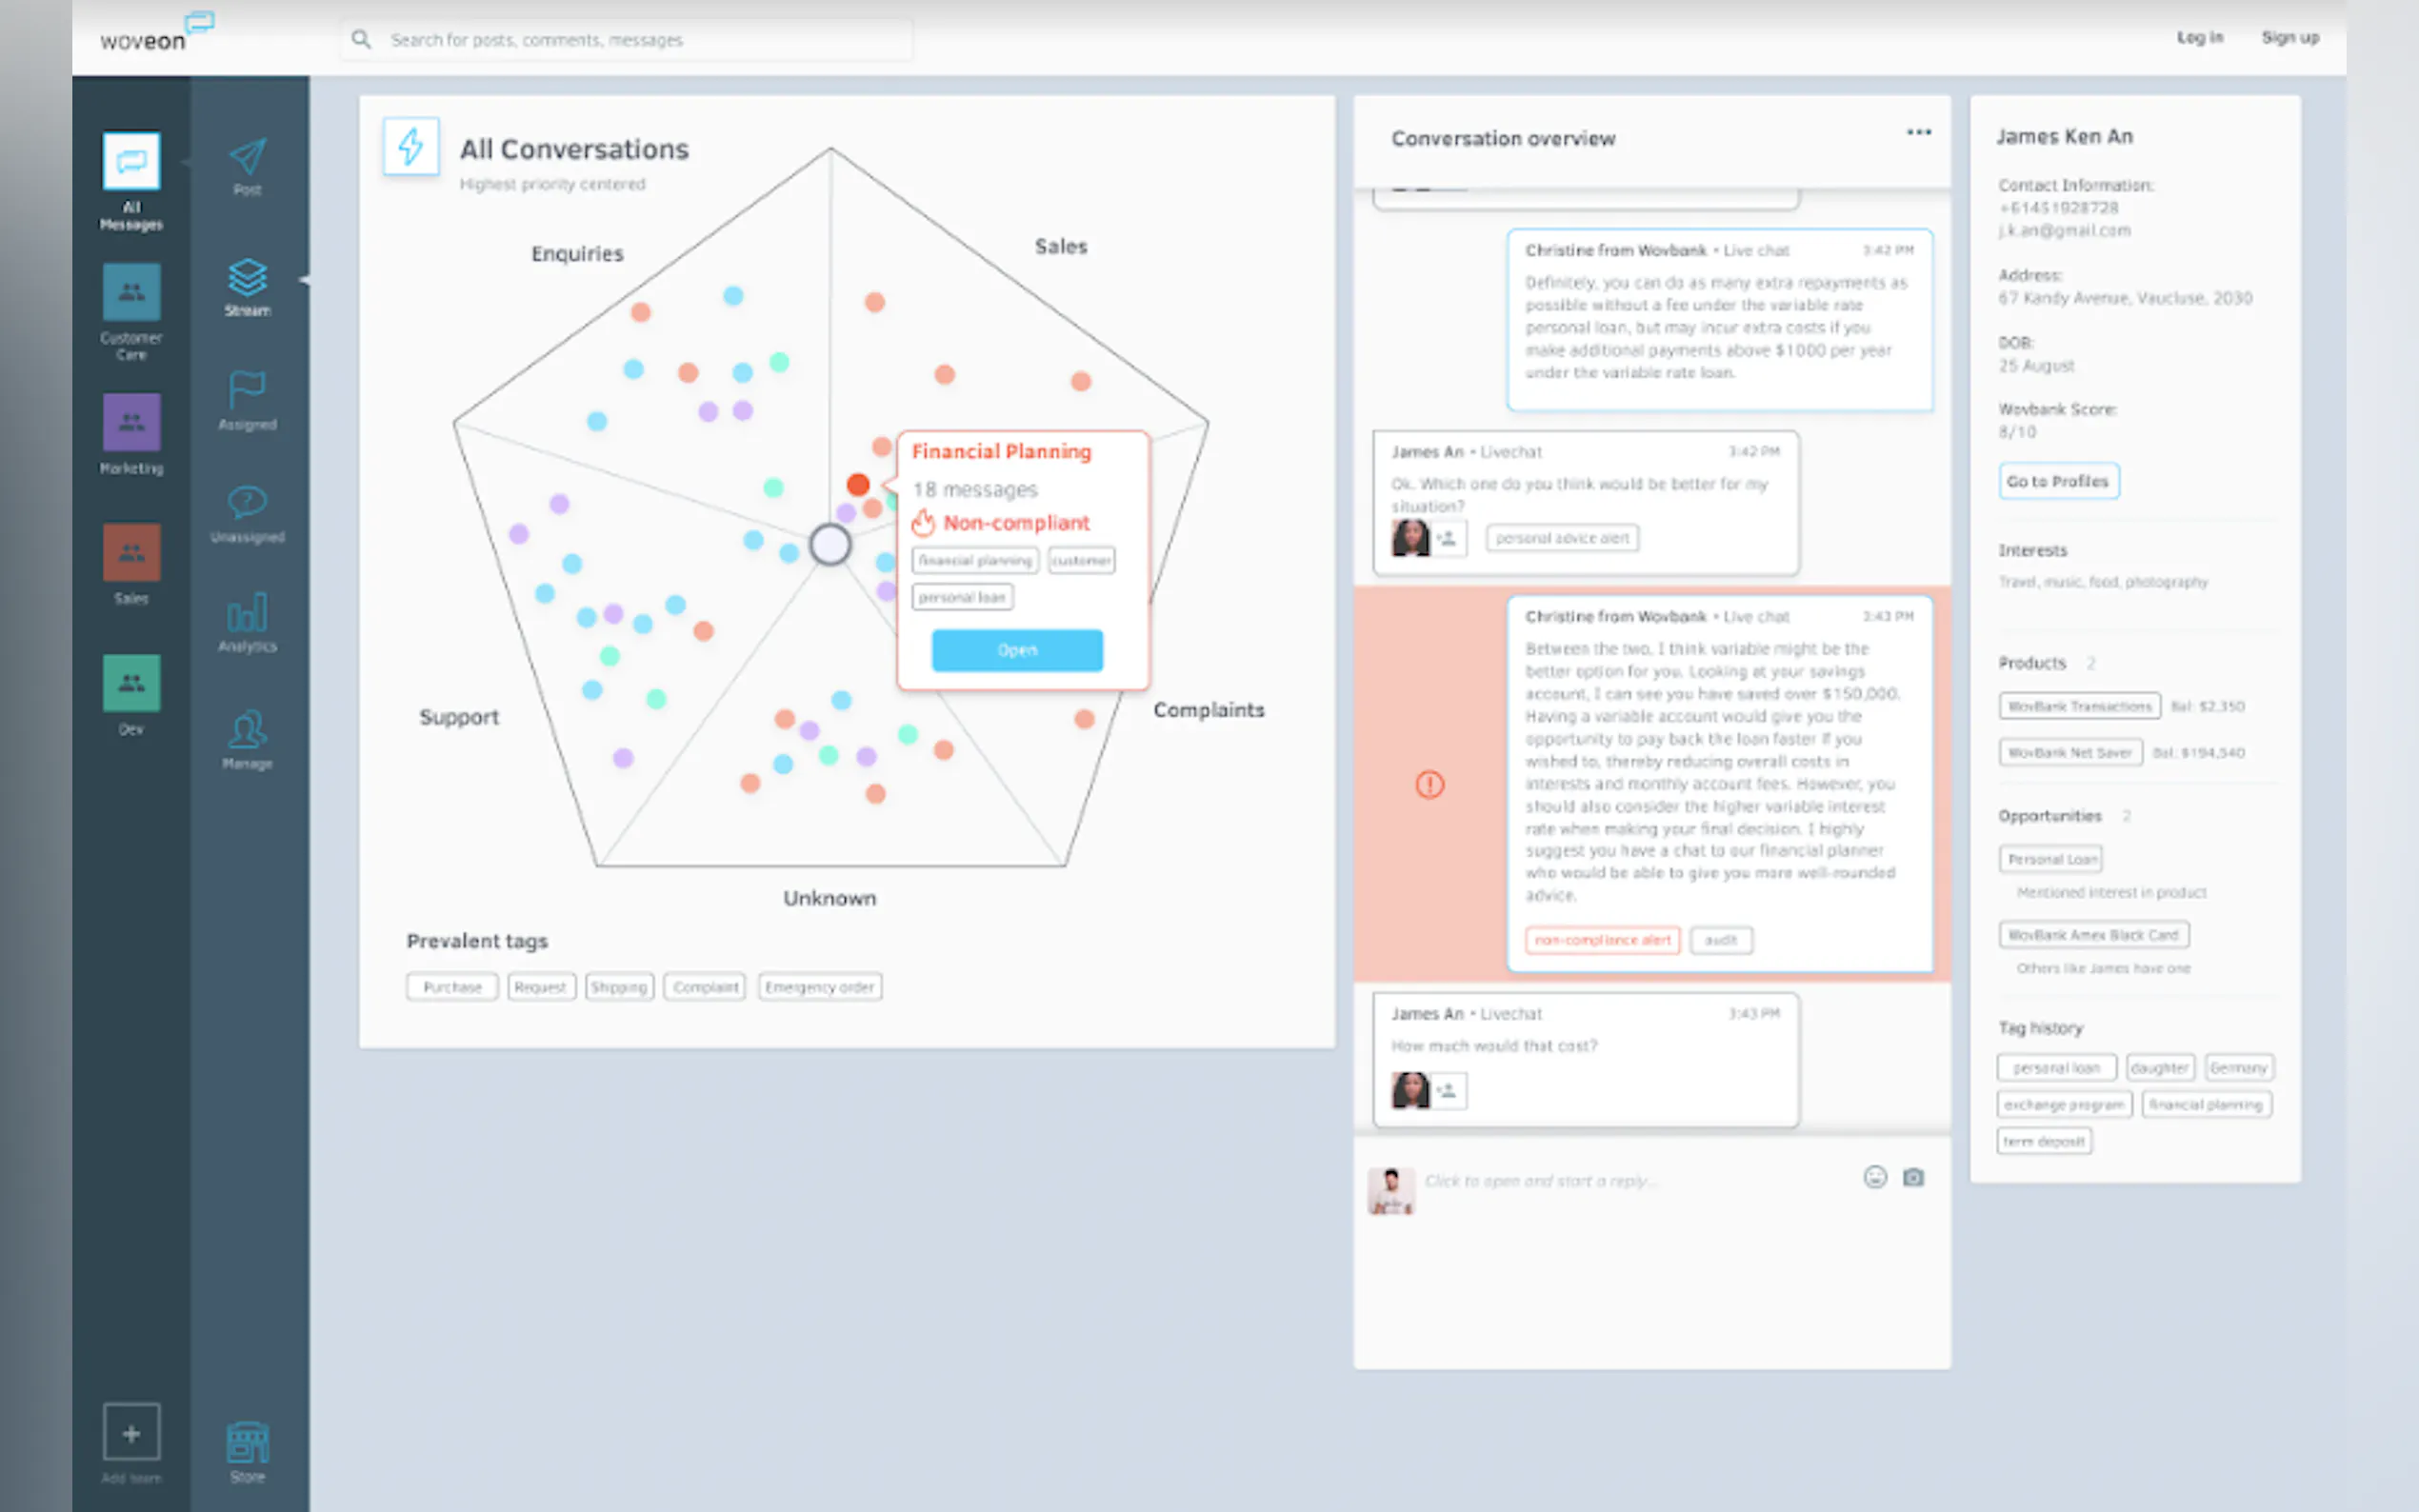Click the Add team plus button
The image size is (2419, 1512).
[x=131, y=1433]
